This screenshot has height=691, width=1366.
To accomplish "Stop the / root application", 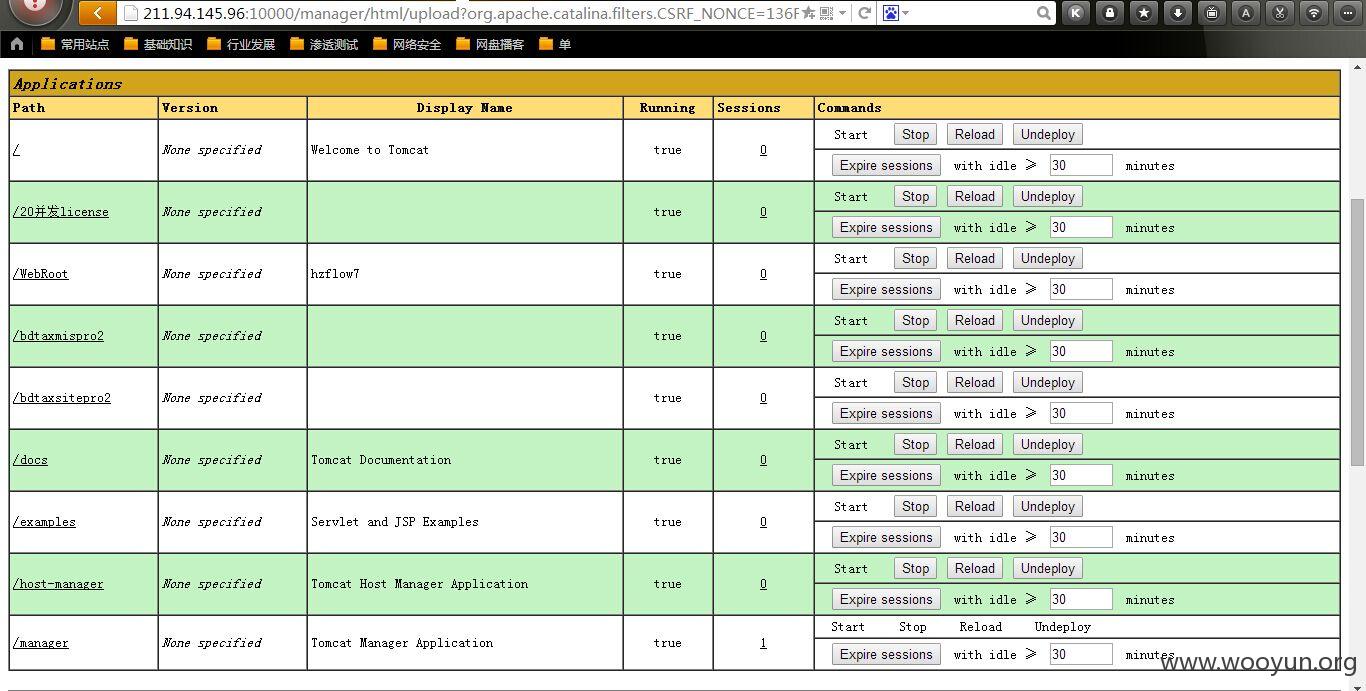I will 916,135.
